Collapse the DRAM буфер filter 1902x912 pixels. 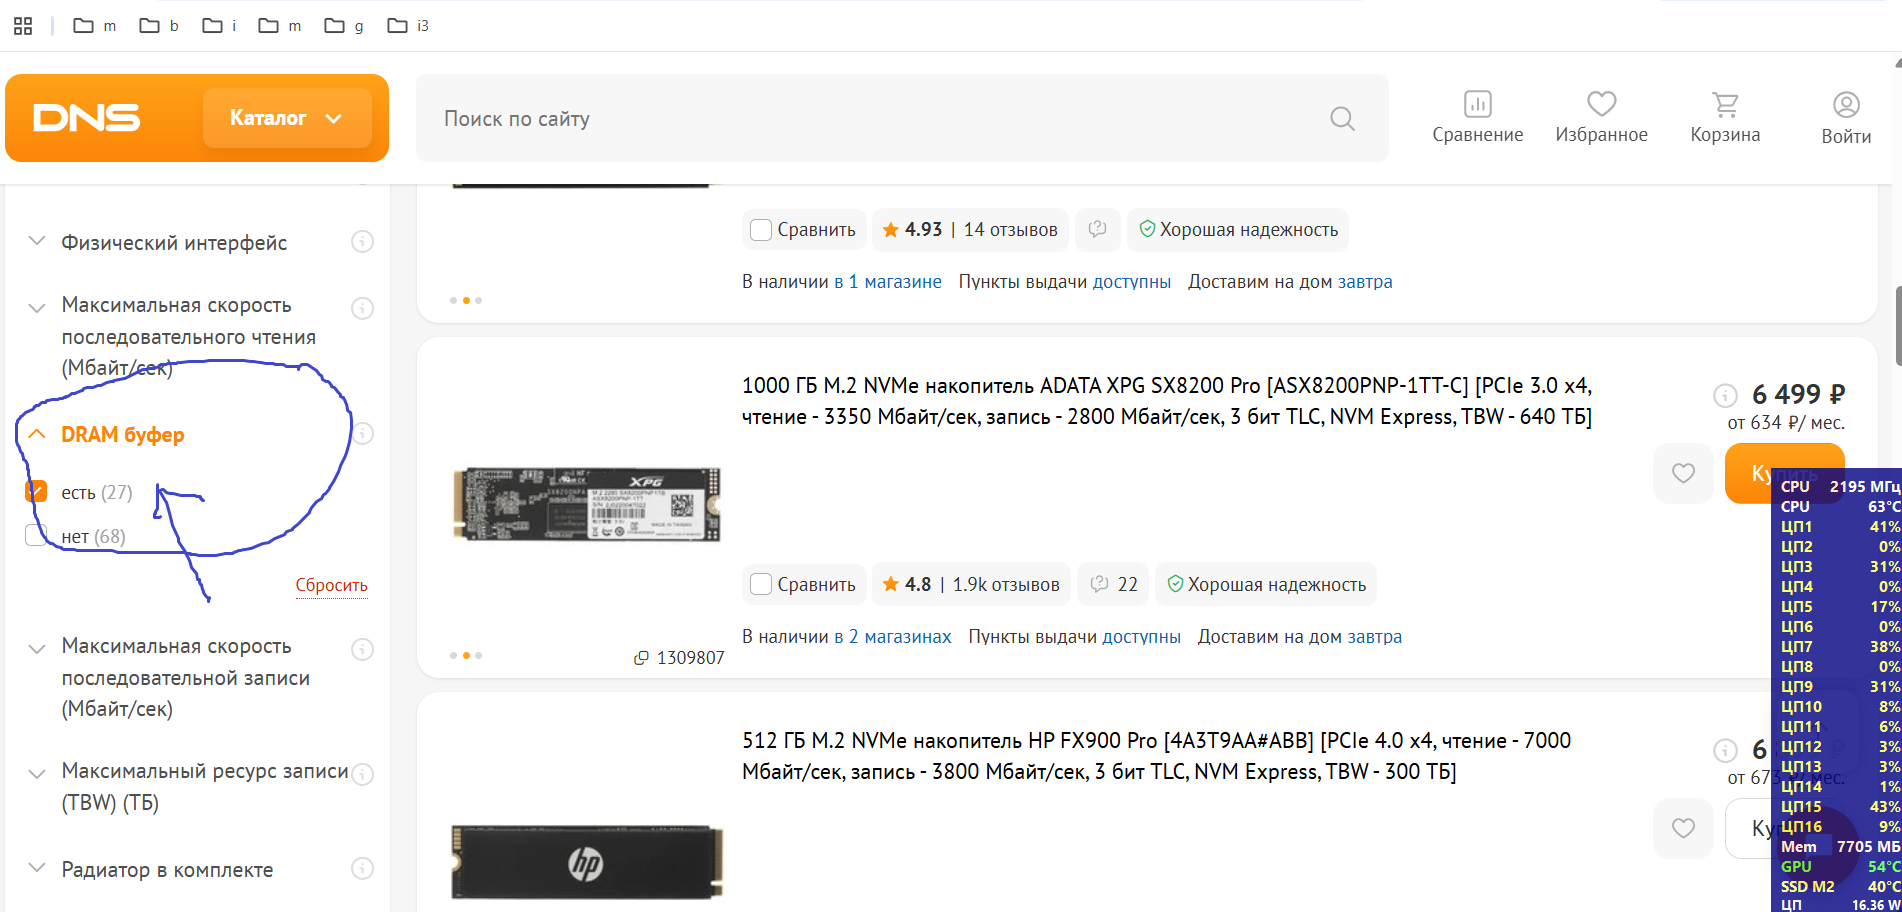[x=37, y=434]
